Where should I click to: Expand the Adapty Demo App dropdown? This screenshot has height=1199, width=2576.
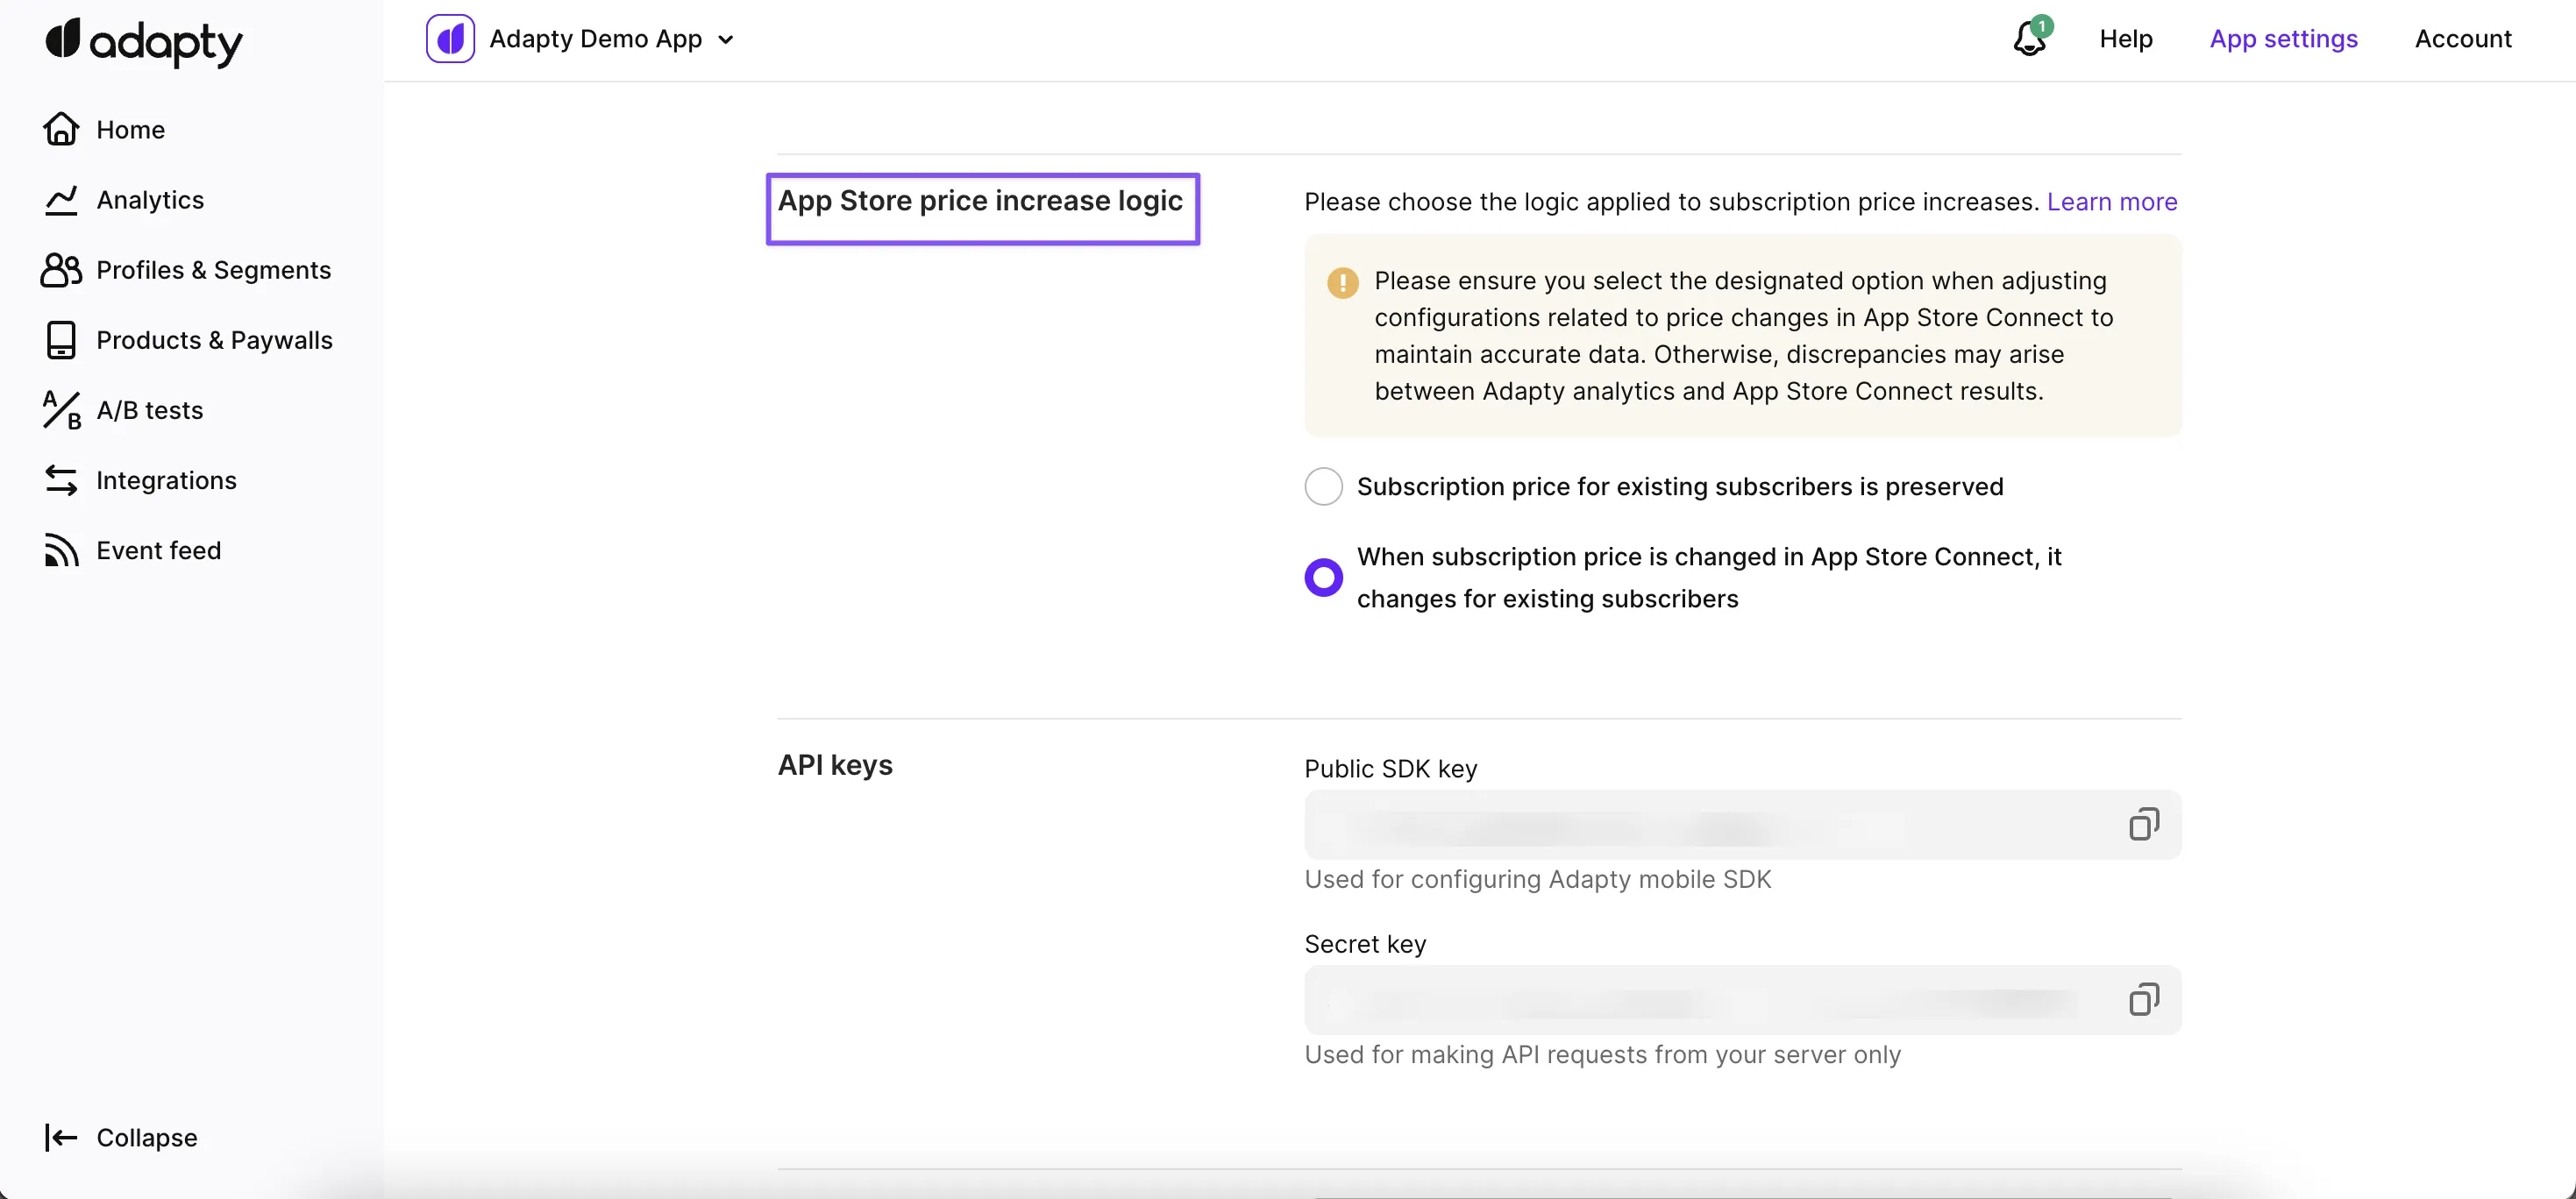(725, 40)
